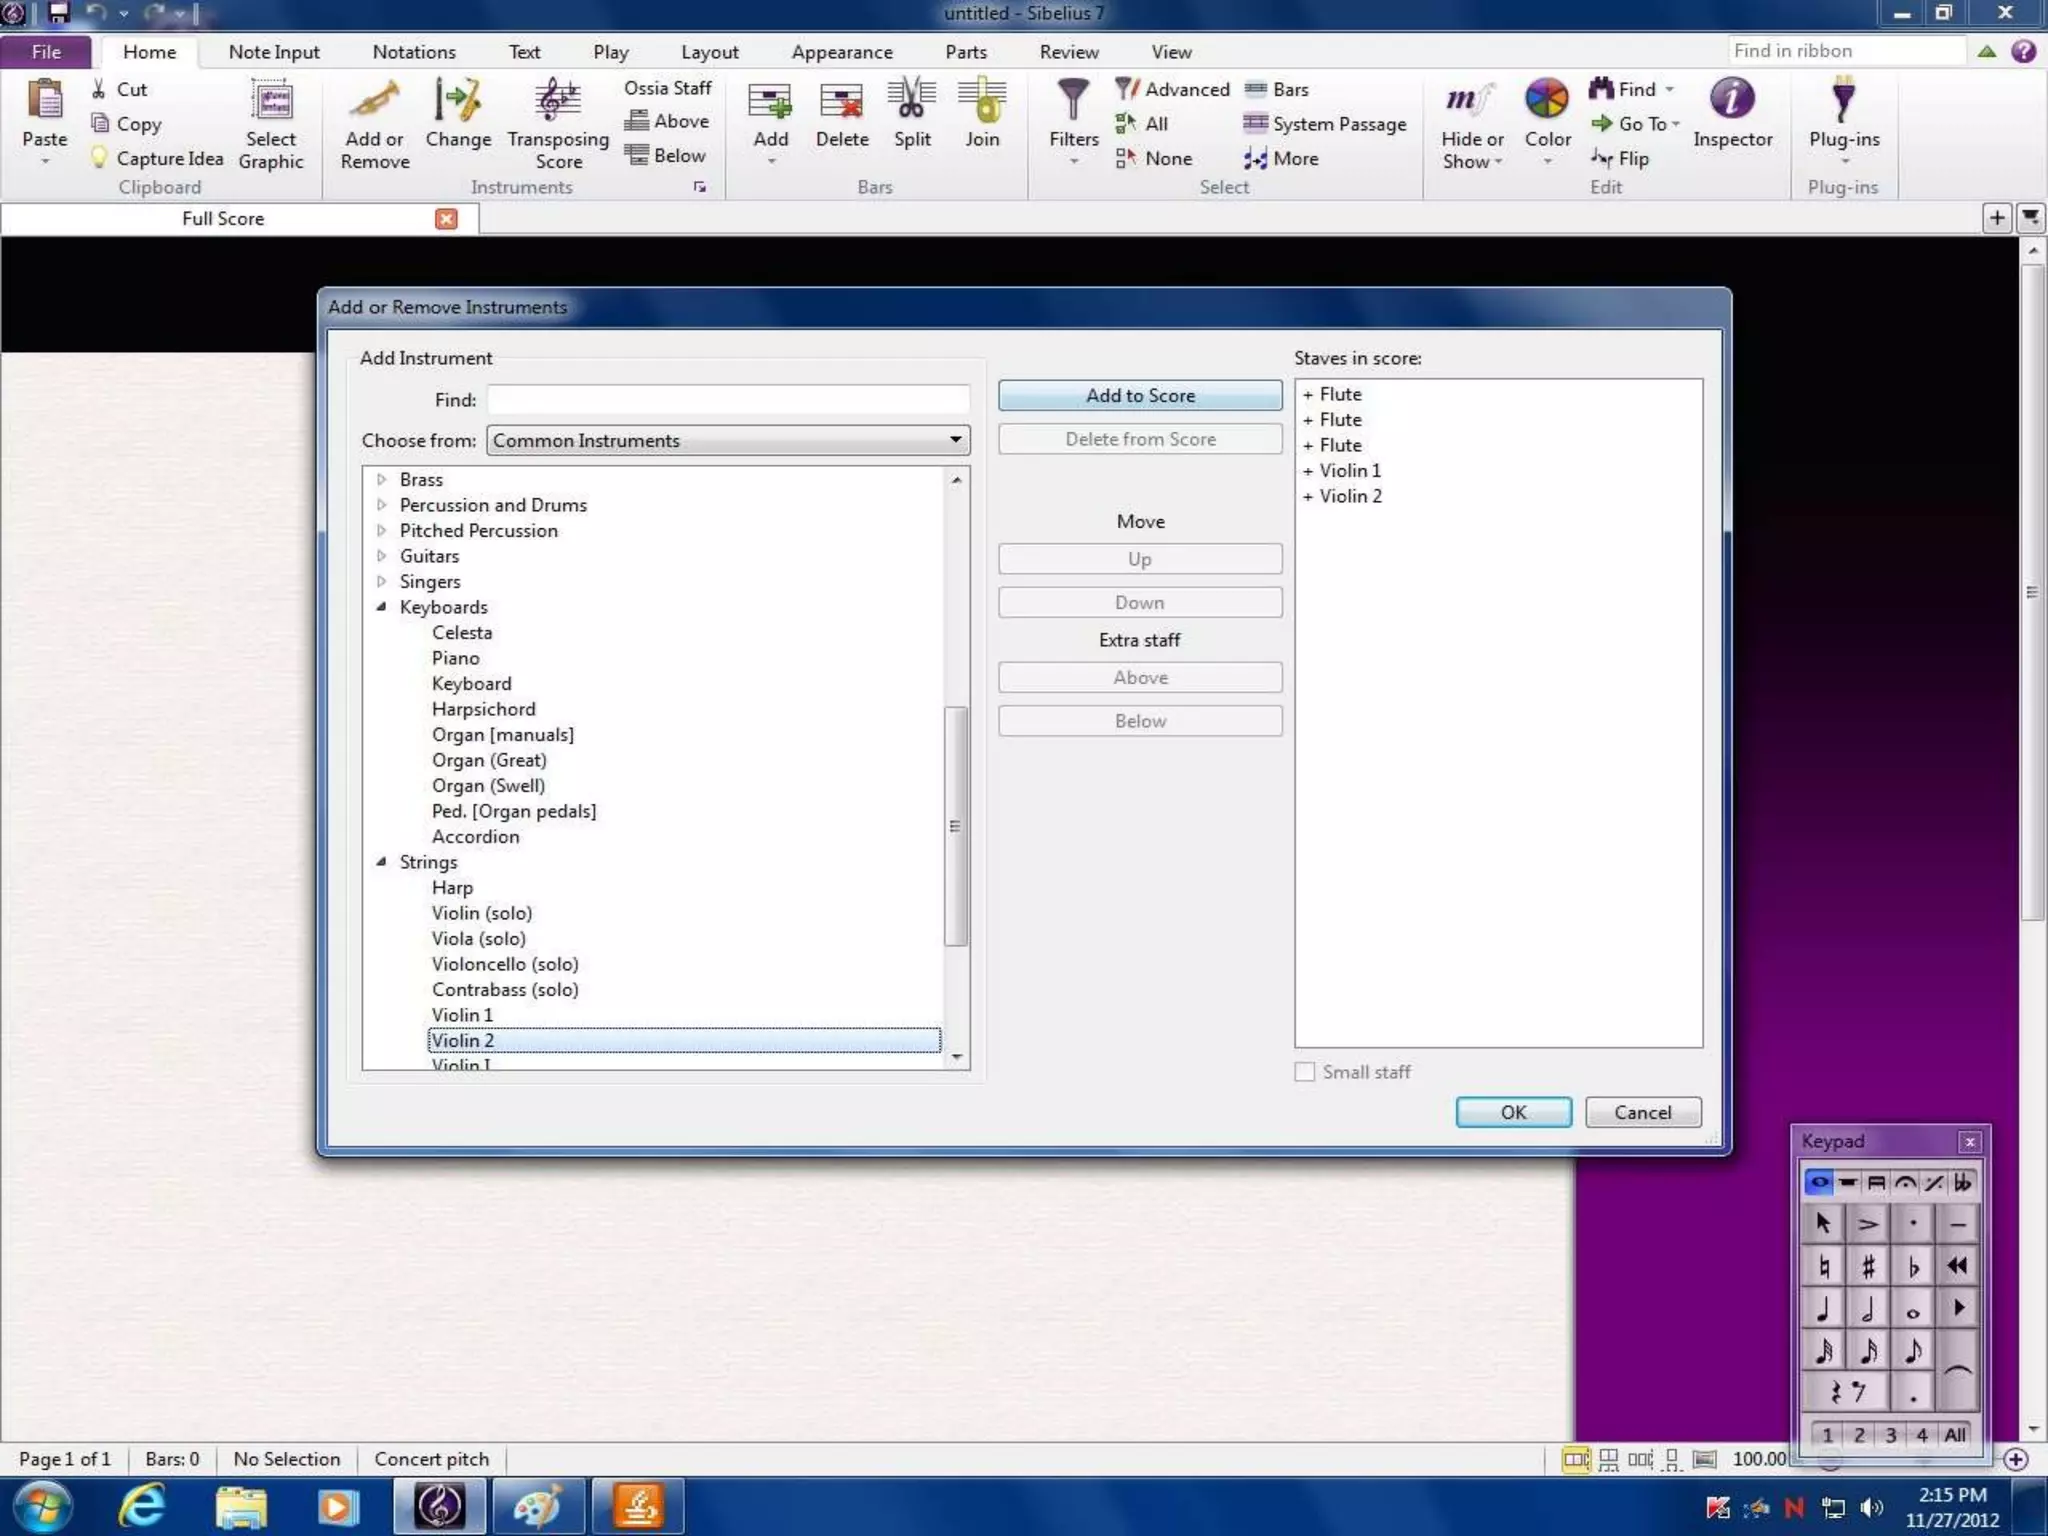This screenshot has width=2048, height=1536.
Task: Toggle the Small staff checkbox
Action: [1304, 1072]
